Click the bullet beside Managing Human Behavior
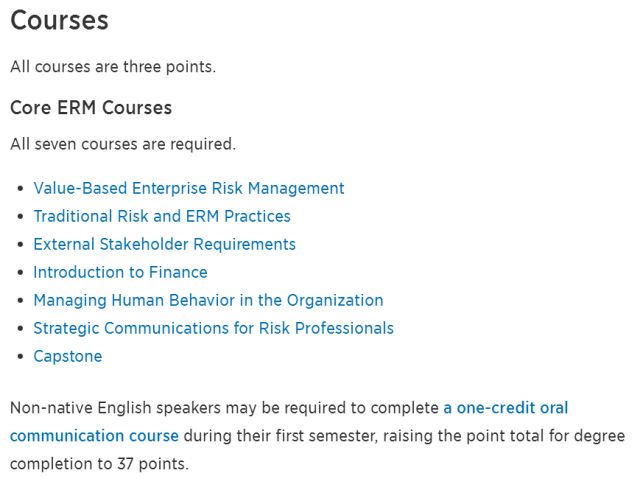Screen dimensions: 640x487 point(21,301)
